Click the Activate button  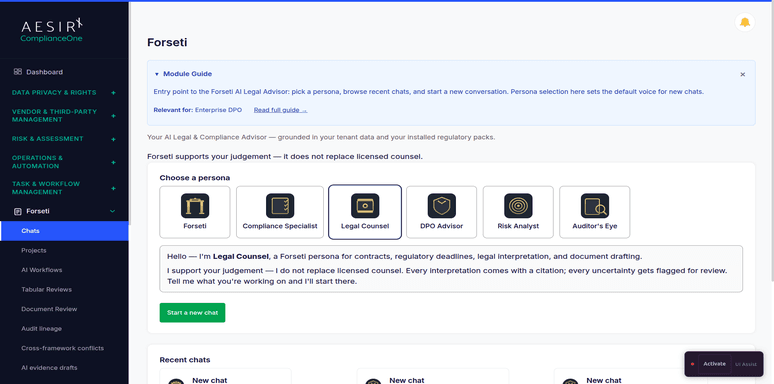click(714, 364)
